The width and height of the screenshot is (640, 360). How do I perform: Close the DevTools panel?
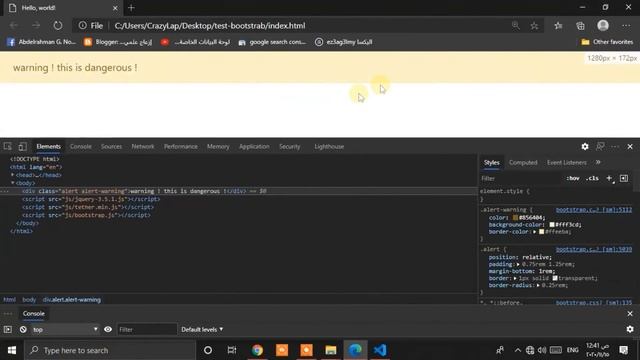click(x=630, y=146)
